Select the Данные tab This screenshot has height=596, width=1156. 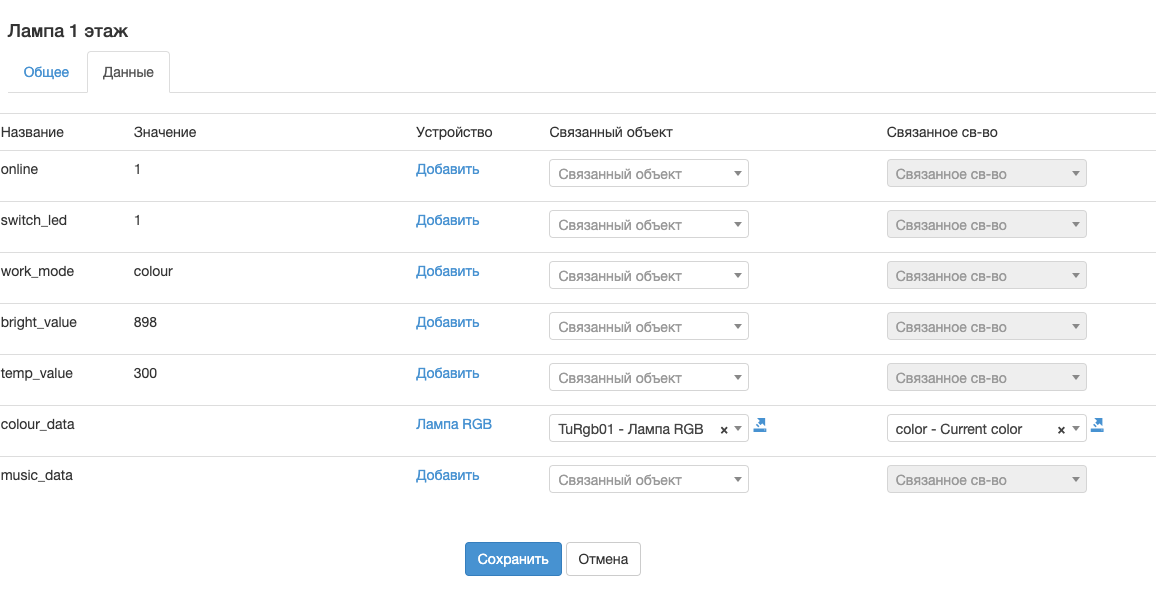point(128,73)
